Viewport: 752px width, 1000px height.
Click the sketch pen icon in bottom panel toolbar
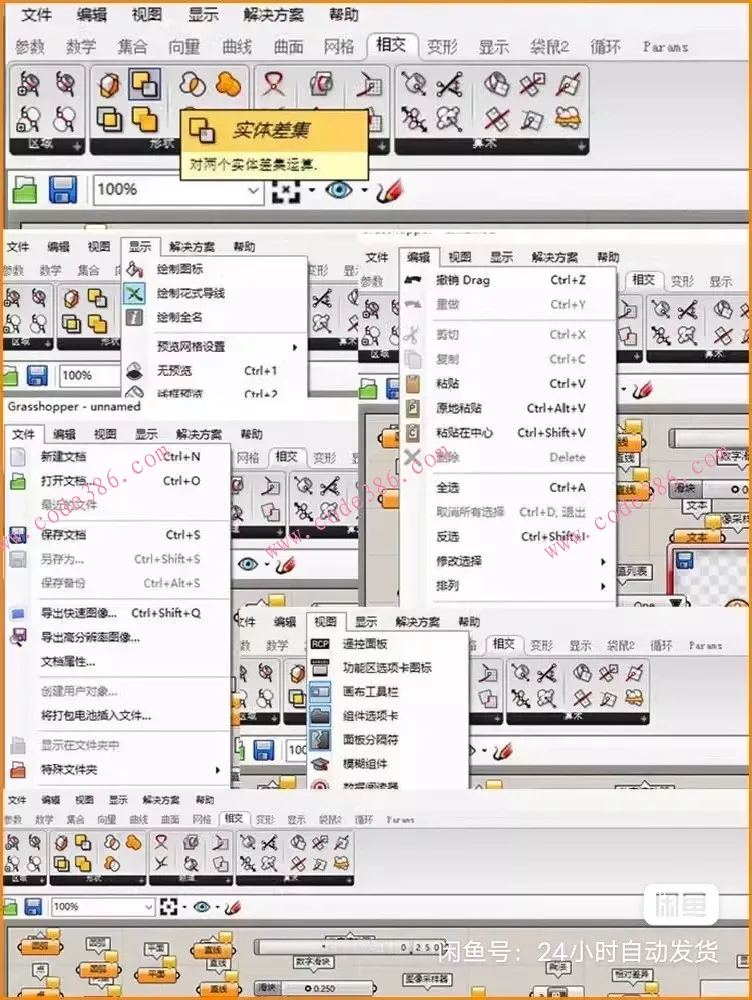(233, 906)
